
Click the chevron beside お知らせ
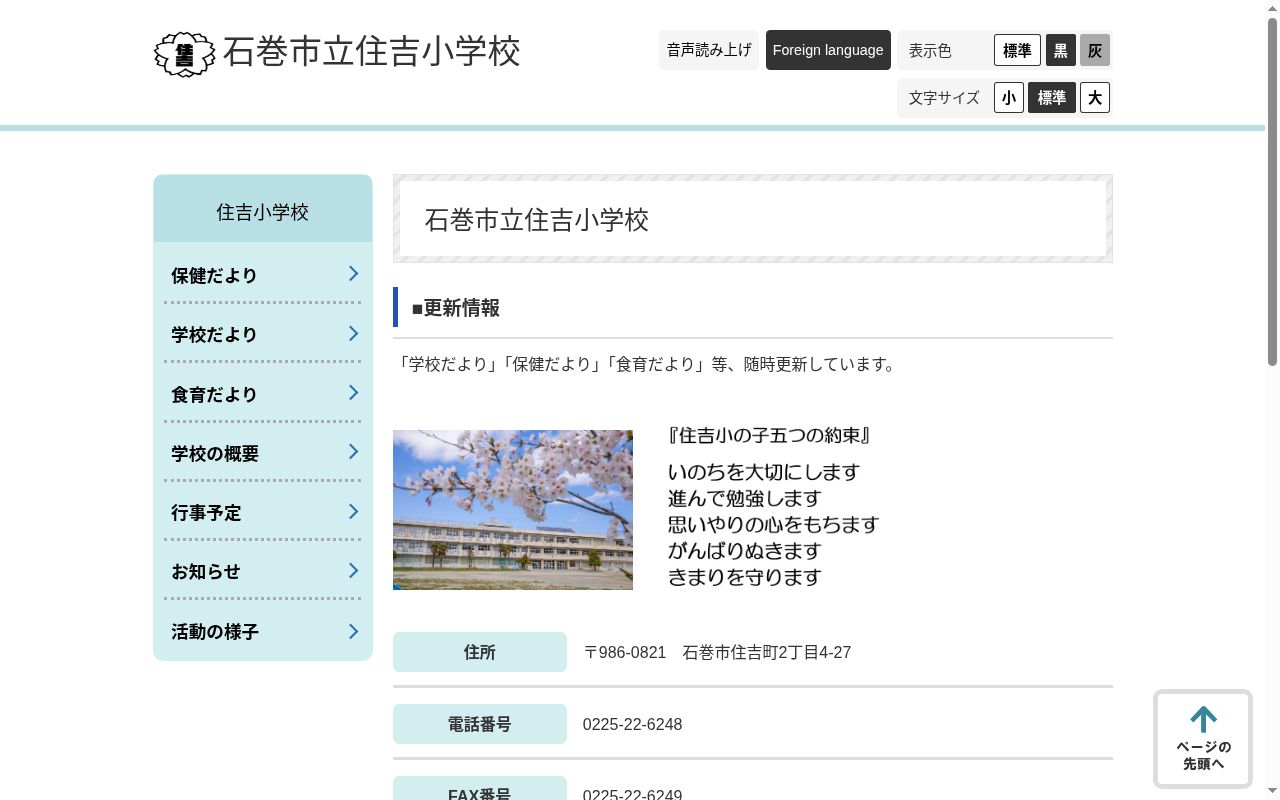pos(353,571)
